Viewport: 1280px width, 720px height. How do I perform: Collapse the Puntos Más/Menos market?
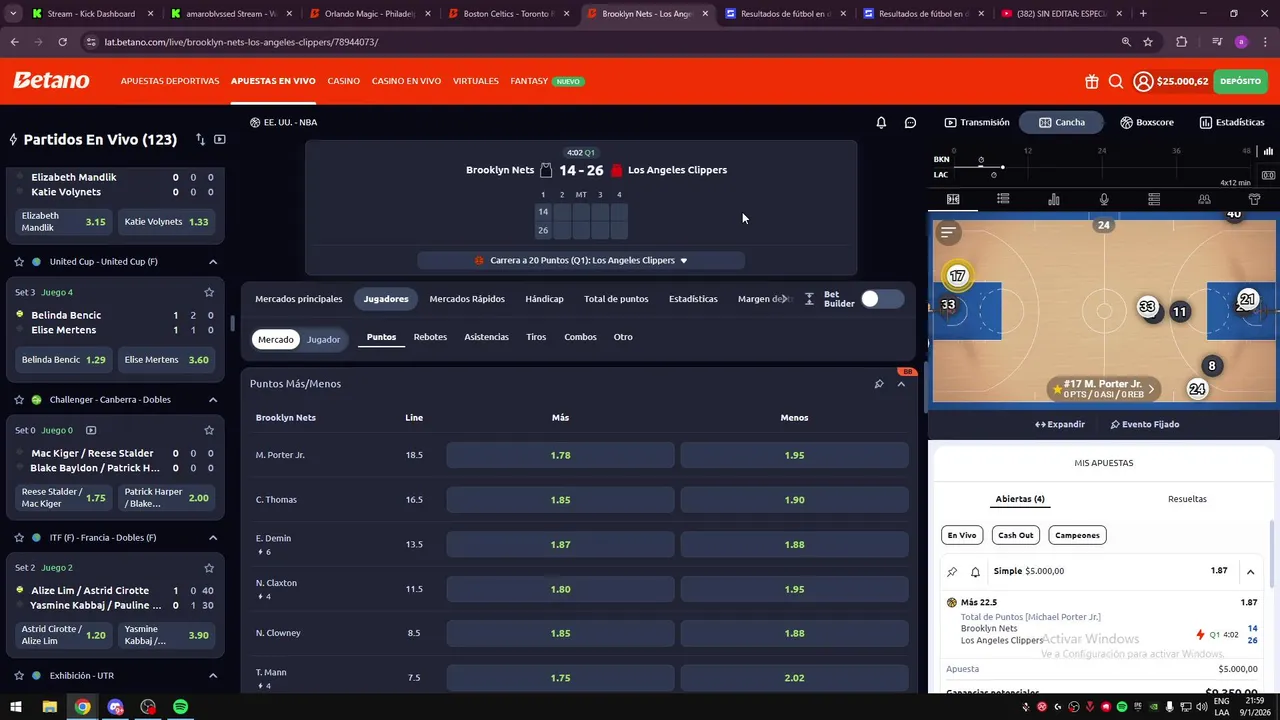(901, 384)
